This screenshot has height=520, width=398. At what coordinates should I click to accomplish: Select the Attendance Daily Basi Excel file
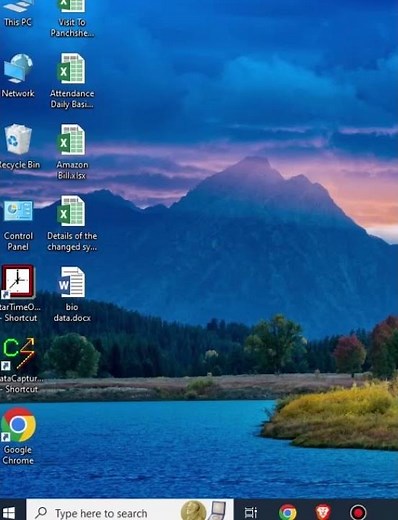72,81
